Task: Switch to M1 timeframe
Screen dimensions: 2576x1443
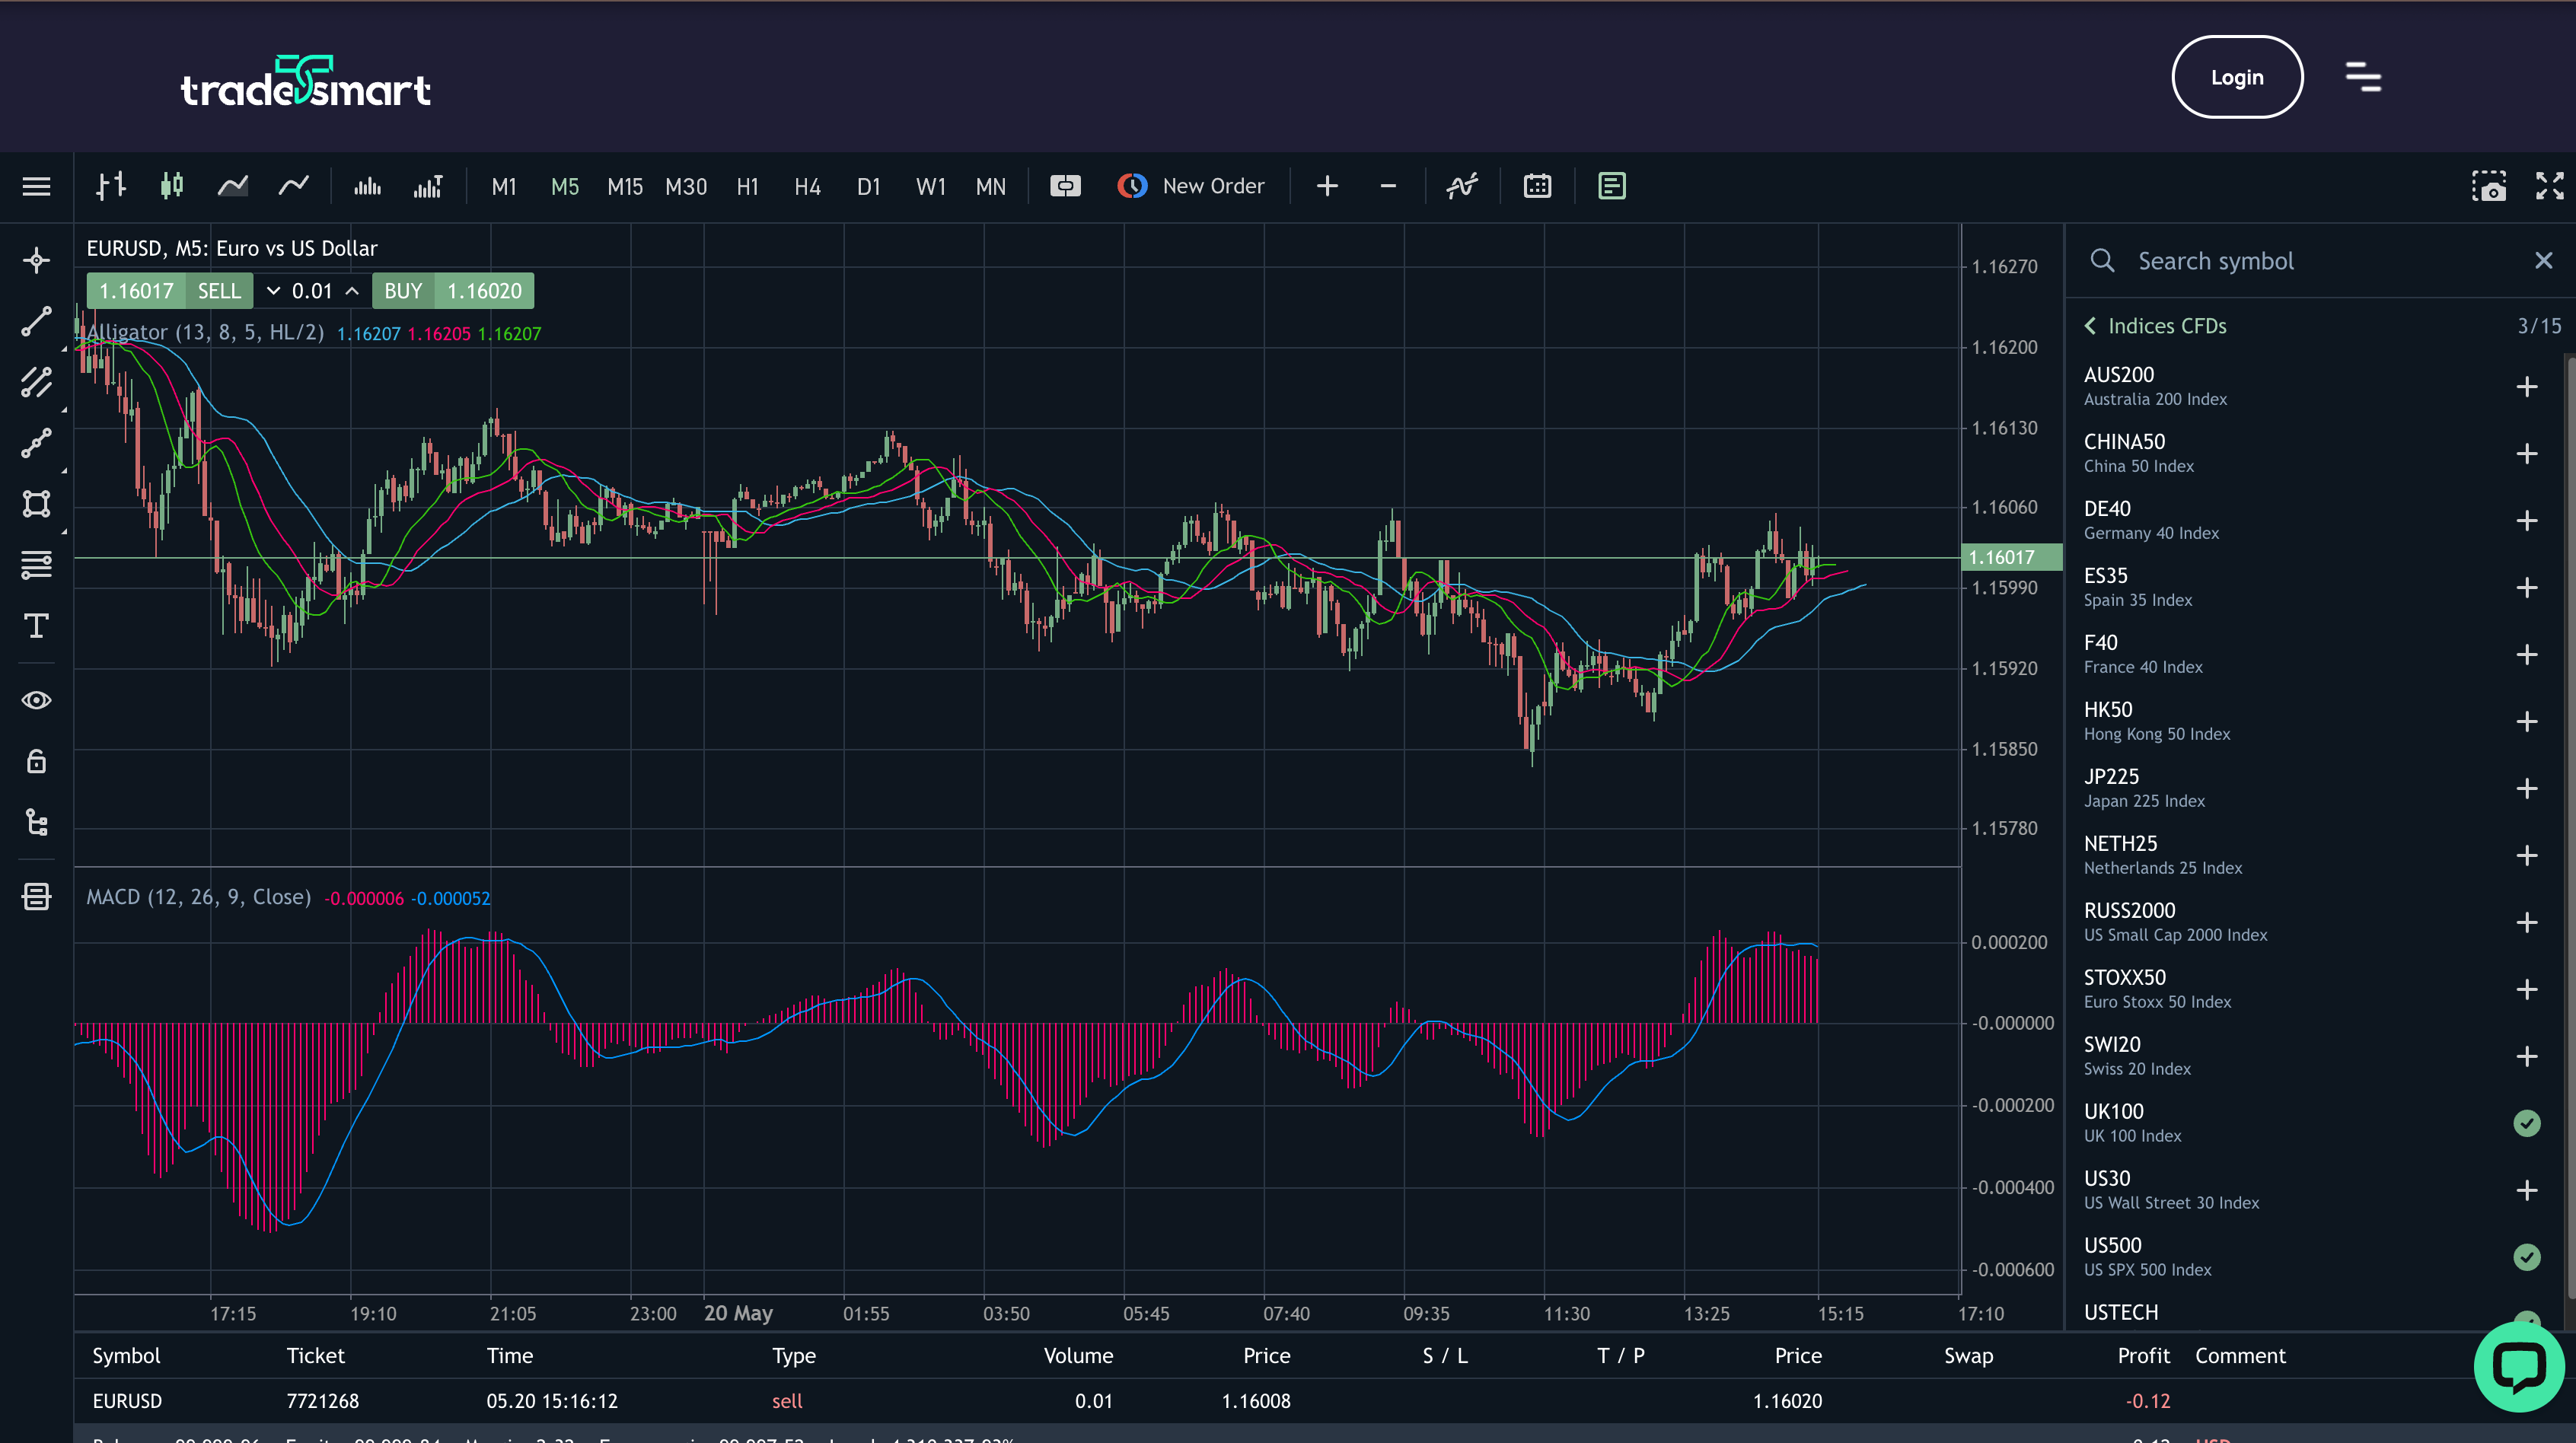Action: pyautogui.click(x=504, y=187)
